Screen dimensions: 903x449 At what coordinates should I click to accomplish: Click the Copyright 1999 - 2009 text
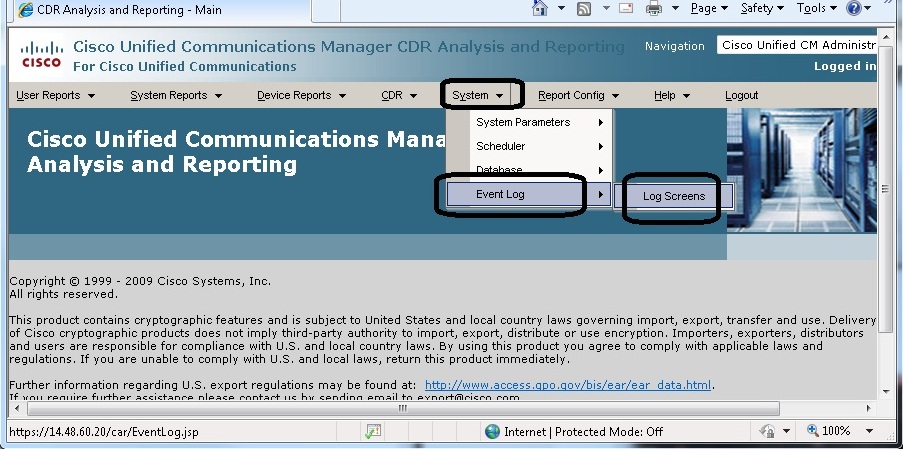click(140, 281)
